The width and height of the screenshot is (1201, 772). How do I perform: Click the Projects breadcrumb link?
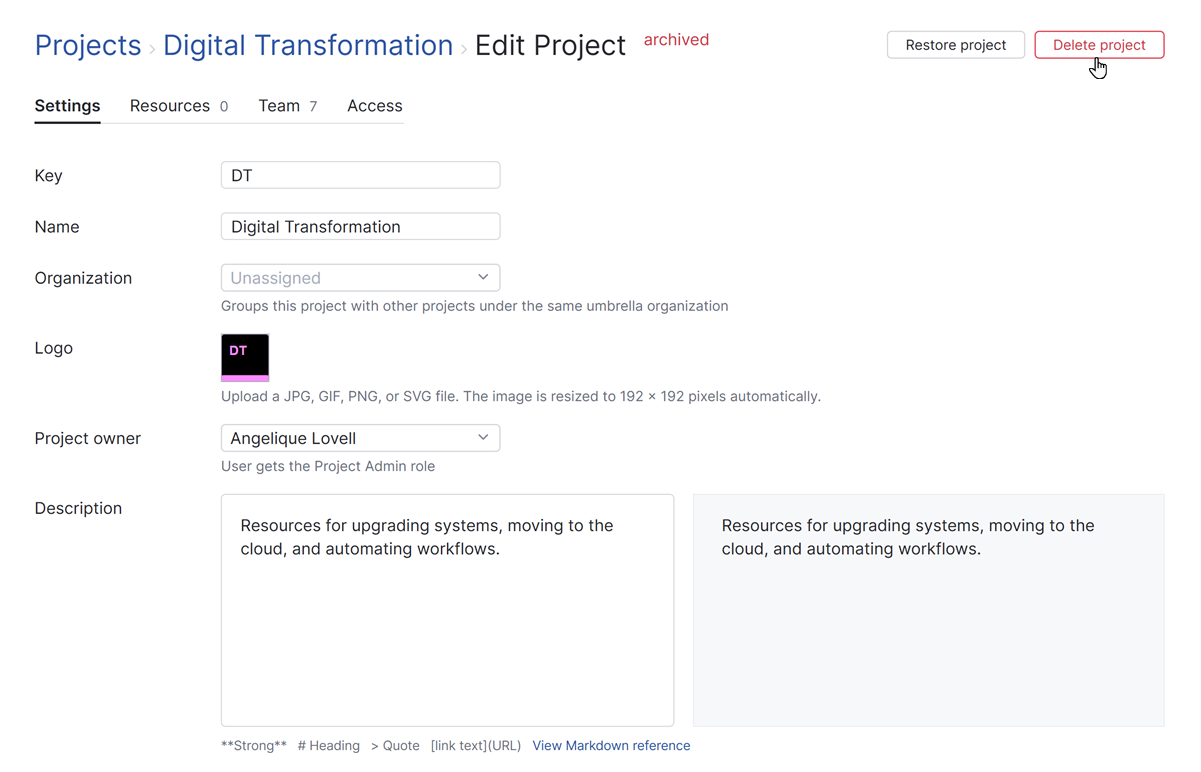pos(88,45)
